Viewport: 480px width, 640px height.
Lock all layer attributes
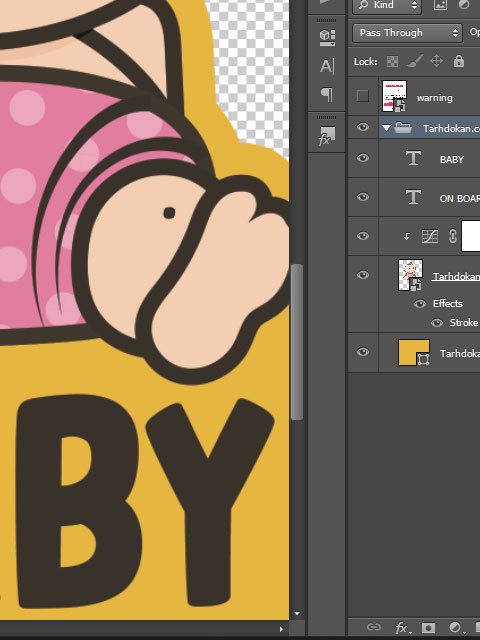tap(459, 61)
